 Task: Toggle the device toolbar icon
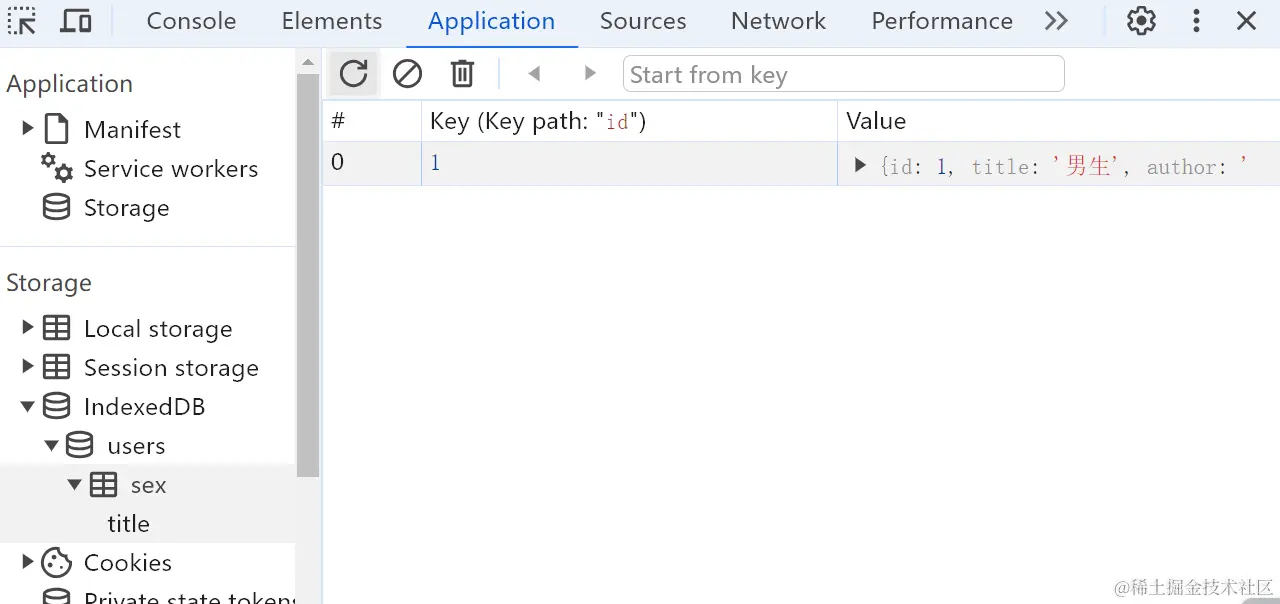(x=76, y=21)
